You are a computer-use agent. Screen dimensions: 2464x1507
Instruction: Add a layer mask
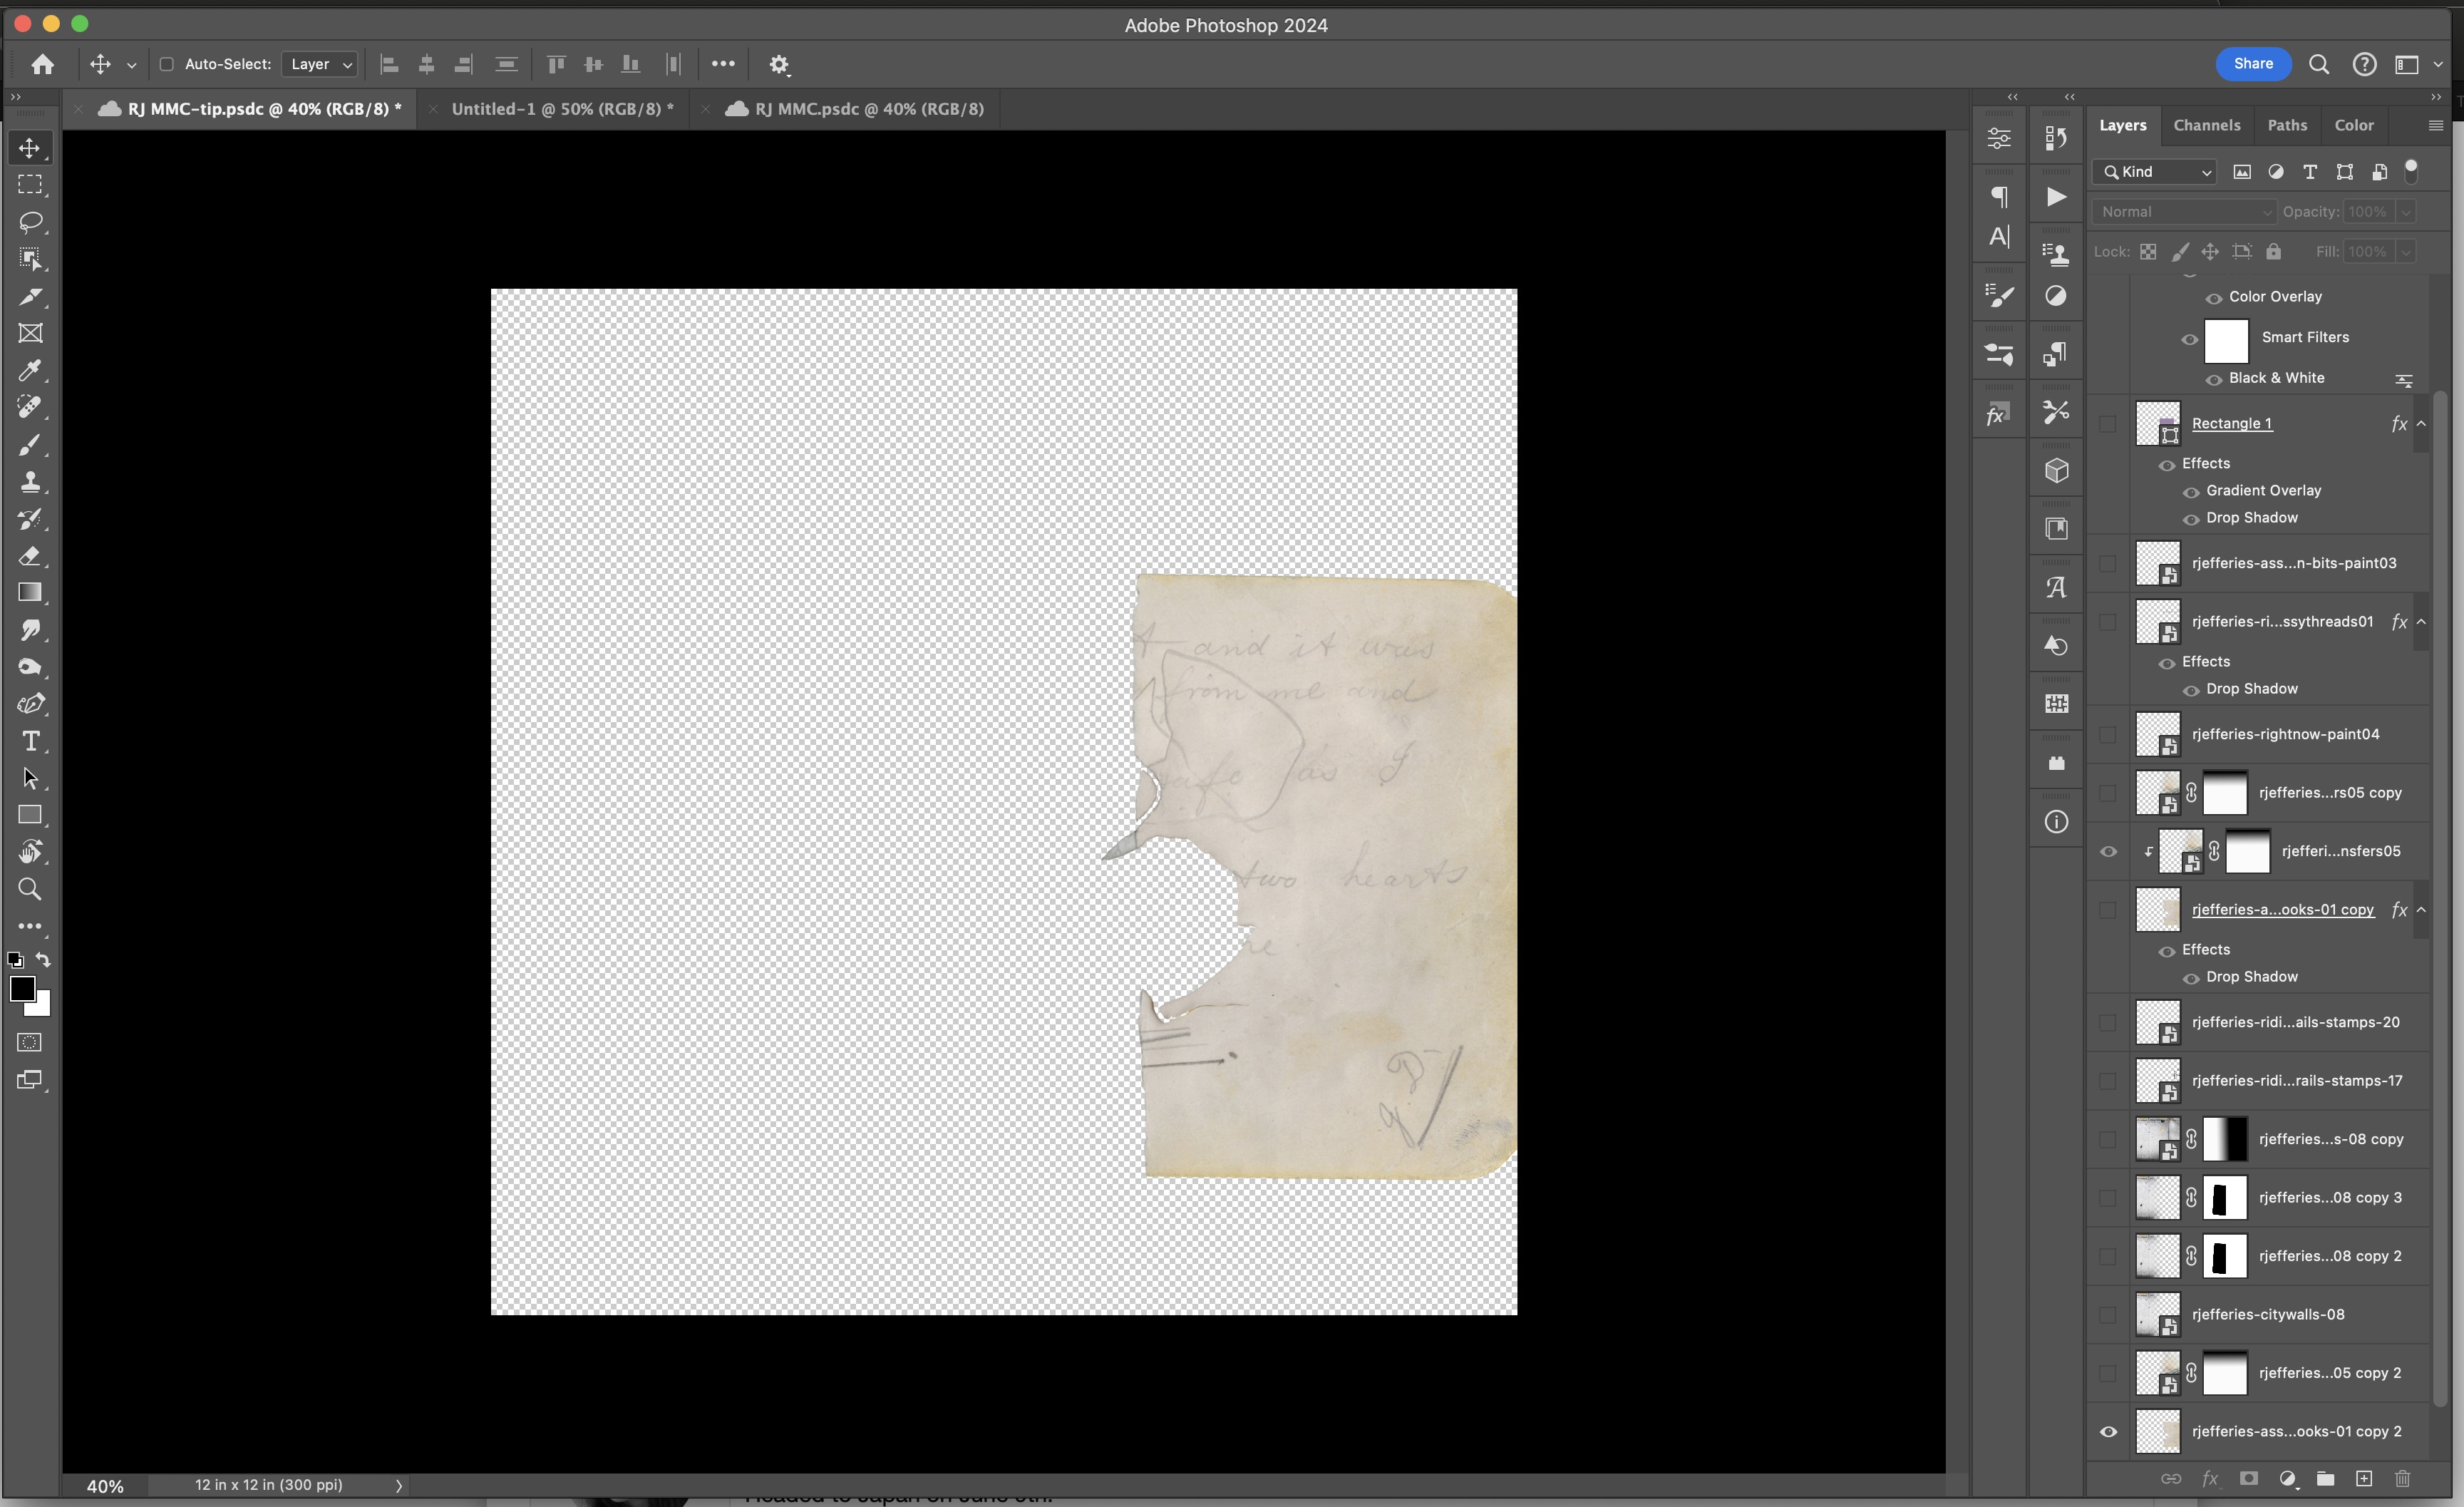coord(2248,1479)
